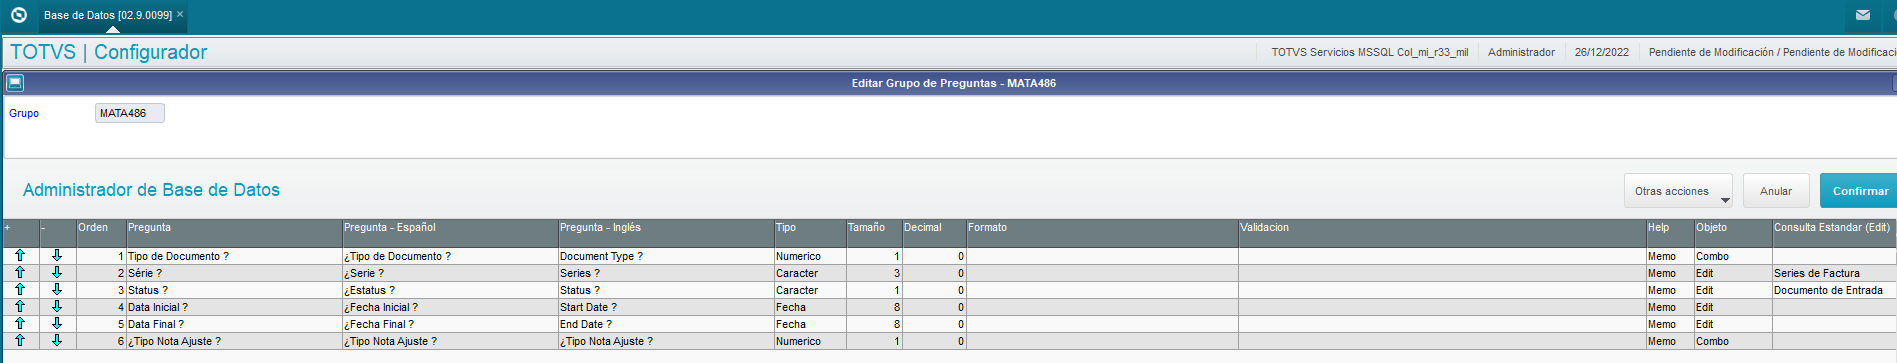Viewport: 1897px width, 363px height.
Task: Close the Base de Datos tab
Action: 180,15
